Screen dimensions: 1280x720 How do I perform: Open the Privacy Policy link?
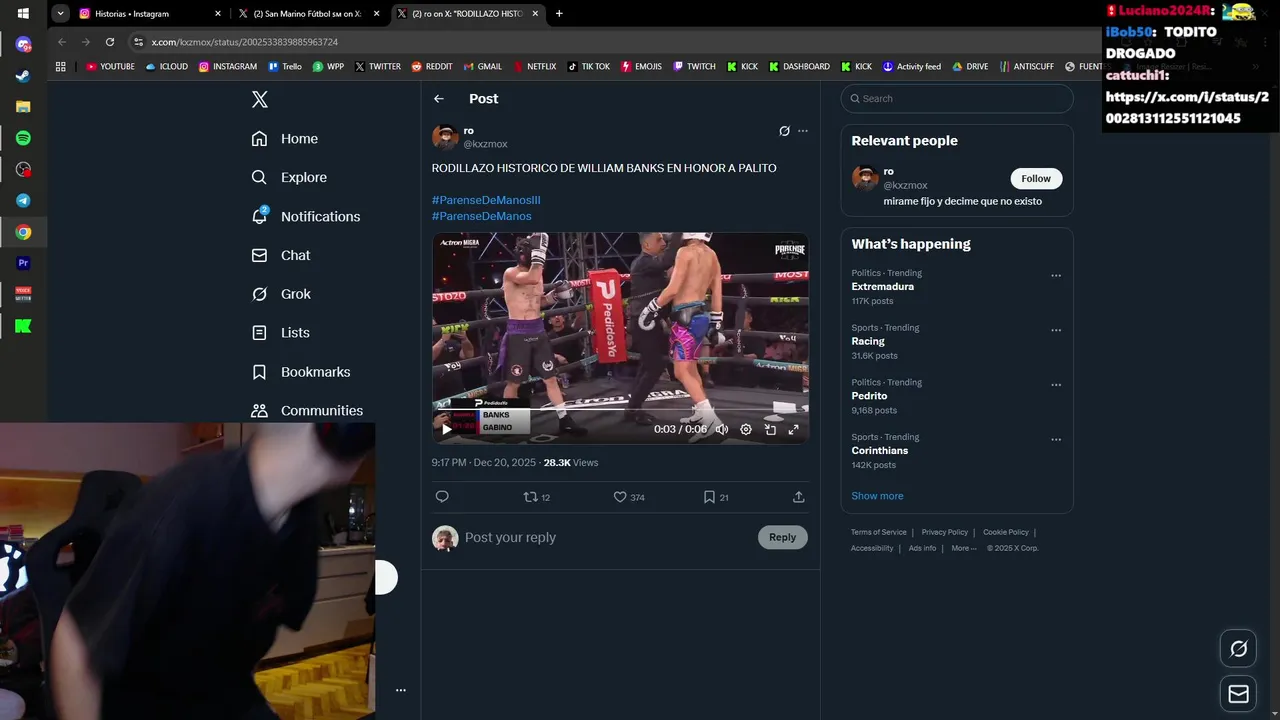tap(945, 532)
